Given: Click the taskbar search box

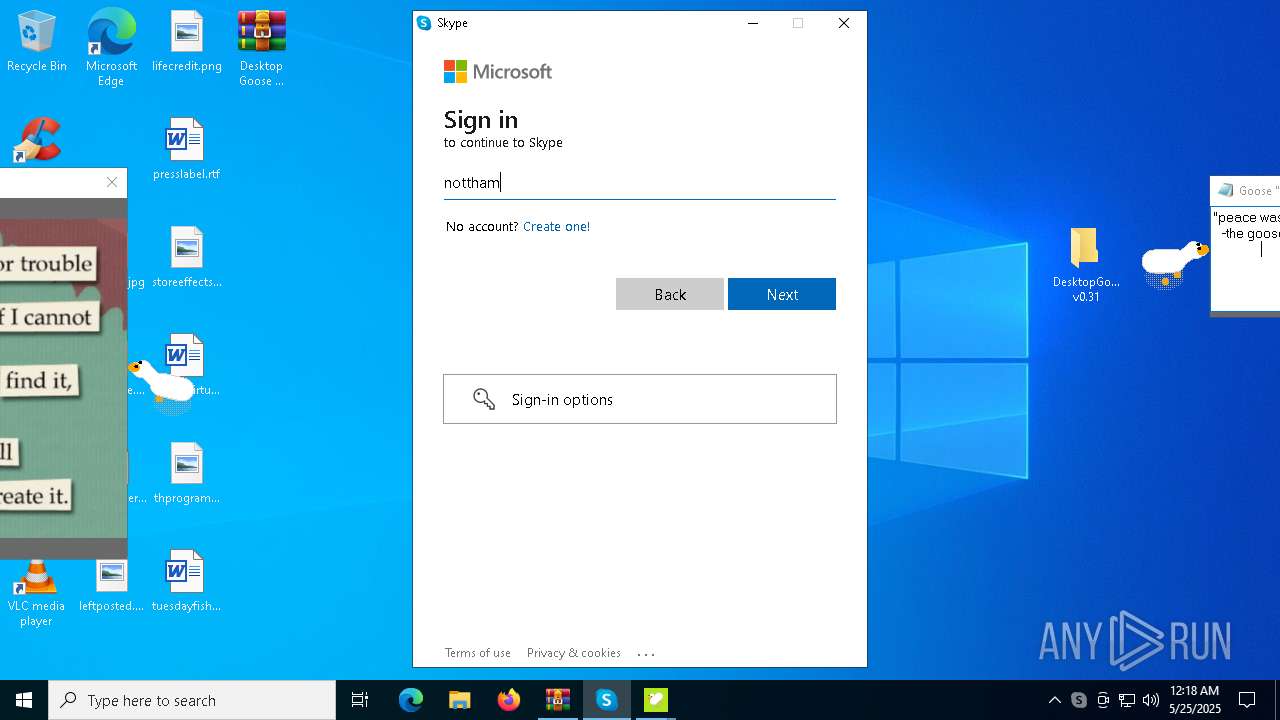Looking at the screenshot, I should click(x=192, y=700).
